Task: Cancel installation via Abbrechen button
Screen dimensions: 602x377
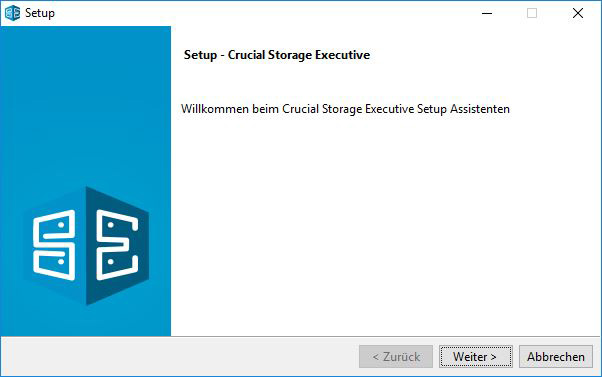Action: 556,357
